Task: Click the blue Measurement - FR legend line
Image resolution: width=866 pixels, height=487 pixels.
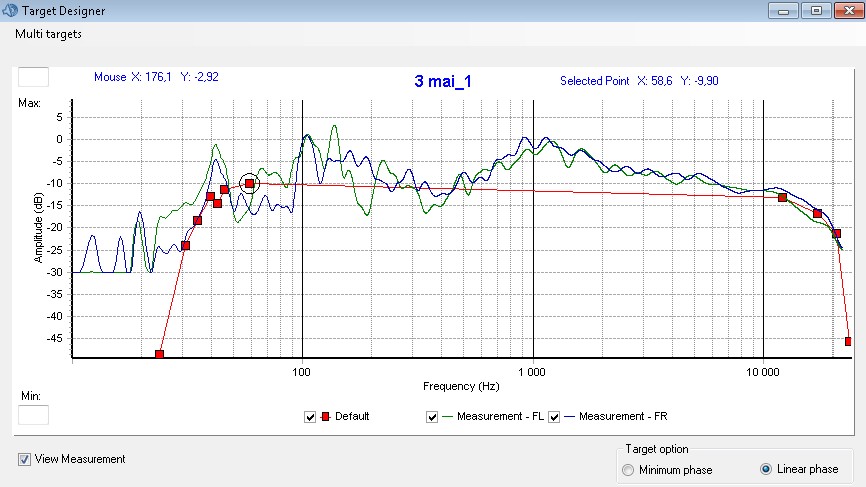Action: (569, 416)
